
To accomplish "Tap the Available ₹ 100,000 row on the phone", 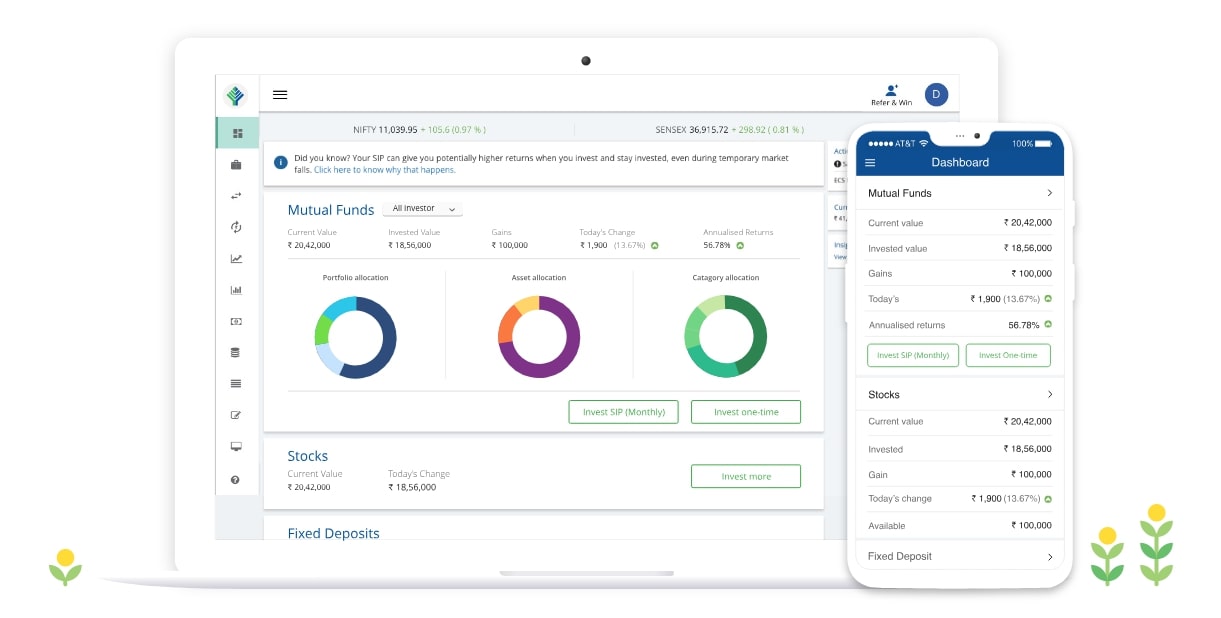I will 960,525.
